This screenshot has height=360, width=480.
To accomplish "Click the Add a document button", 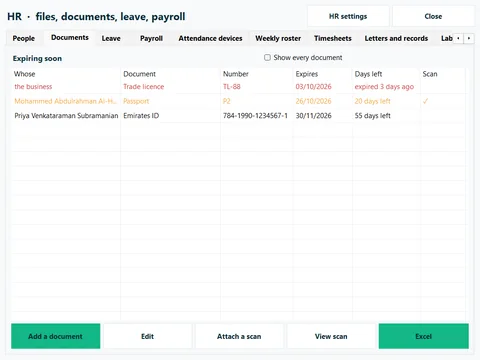I will point(56,336).
